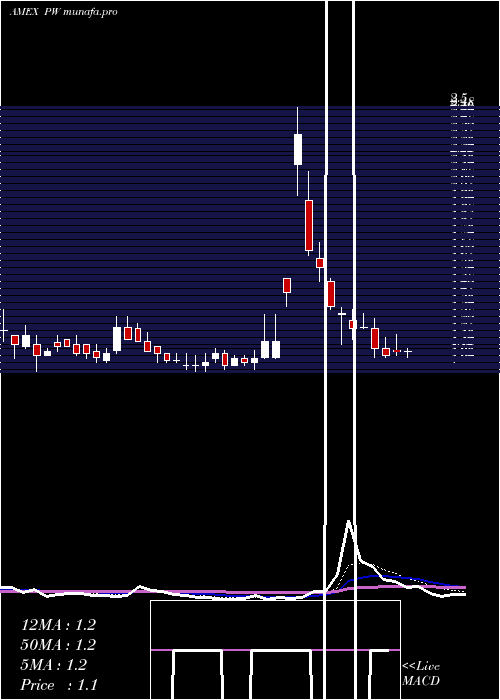Click the '<<Live MACD' label

pos(421,674)
